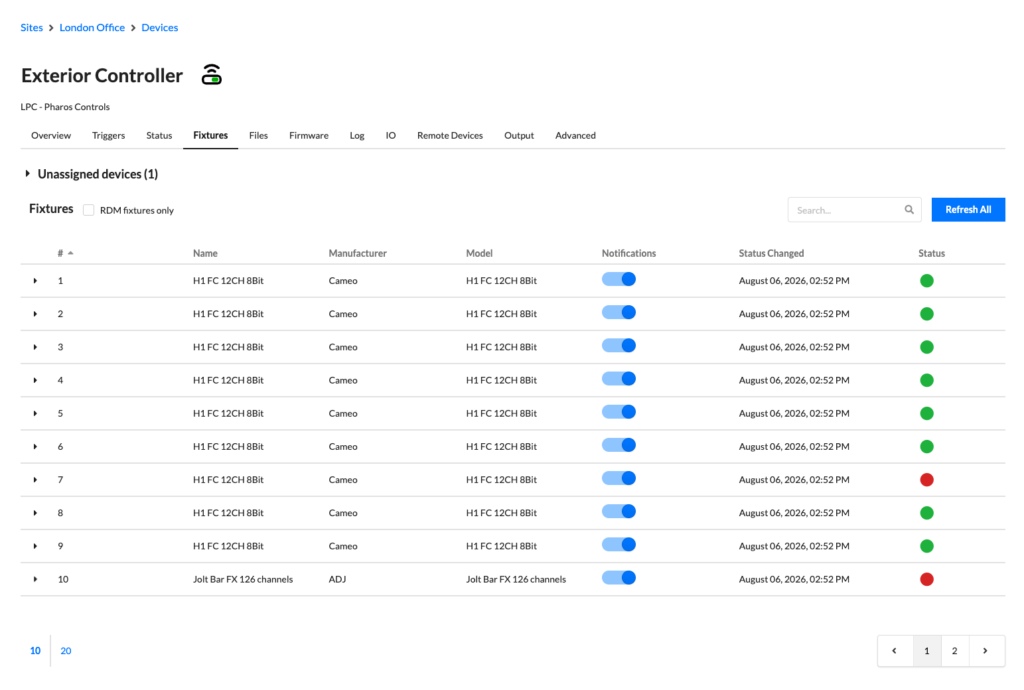Image resolution: width=1024 pixels, height=690 pixels.
Task: Open London Office breadcrumb link
Action: point(92,27)
